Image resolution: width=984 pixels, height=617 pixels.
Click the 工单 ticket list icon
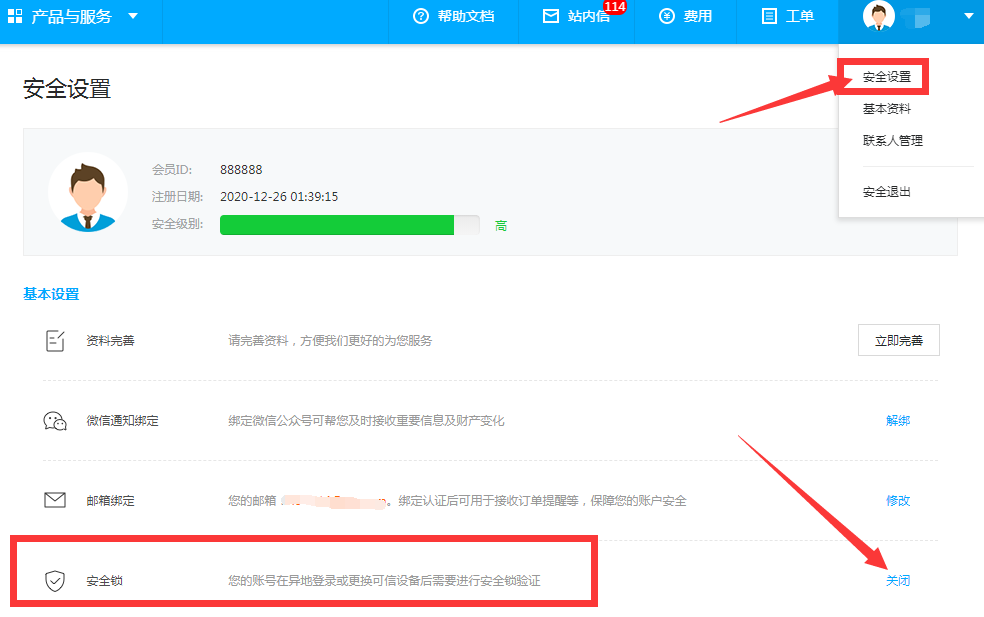[769, 16]
